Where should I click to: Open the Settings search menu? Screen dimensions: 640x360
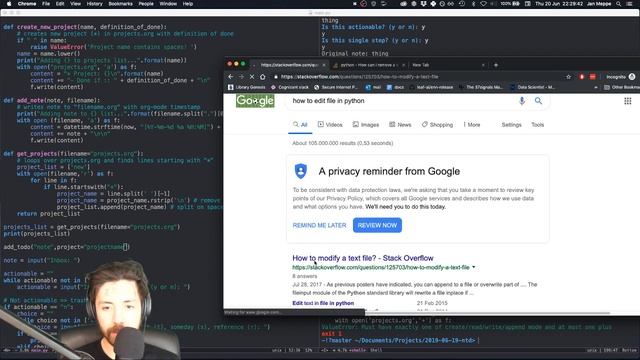[511, 124]
